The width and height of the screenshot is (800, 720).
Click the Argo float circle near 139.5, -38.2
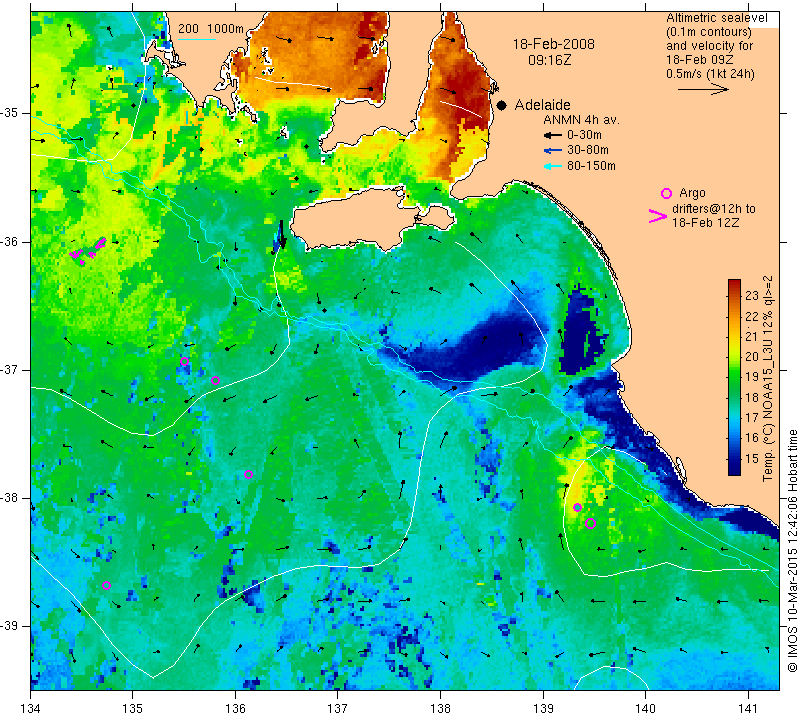[x=591, y=523]
